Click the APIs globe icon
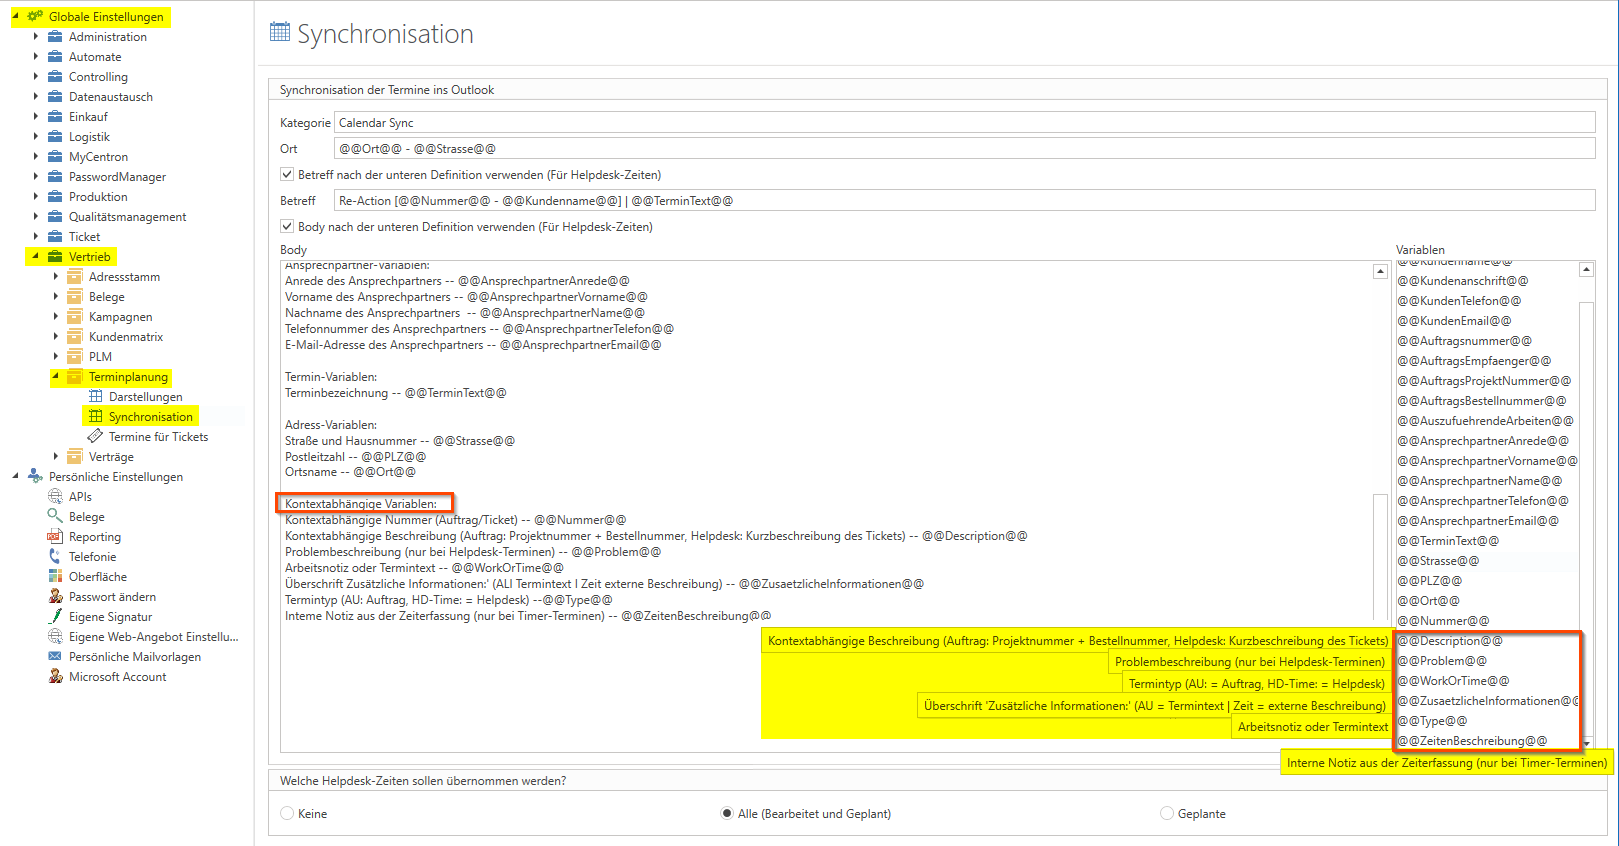 [x=55, y=497]
